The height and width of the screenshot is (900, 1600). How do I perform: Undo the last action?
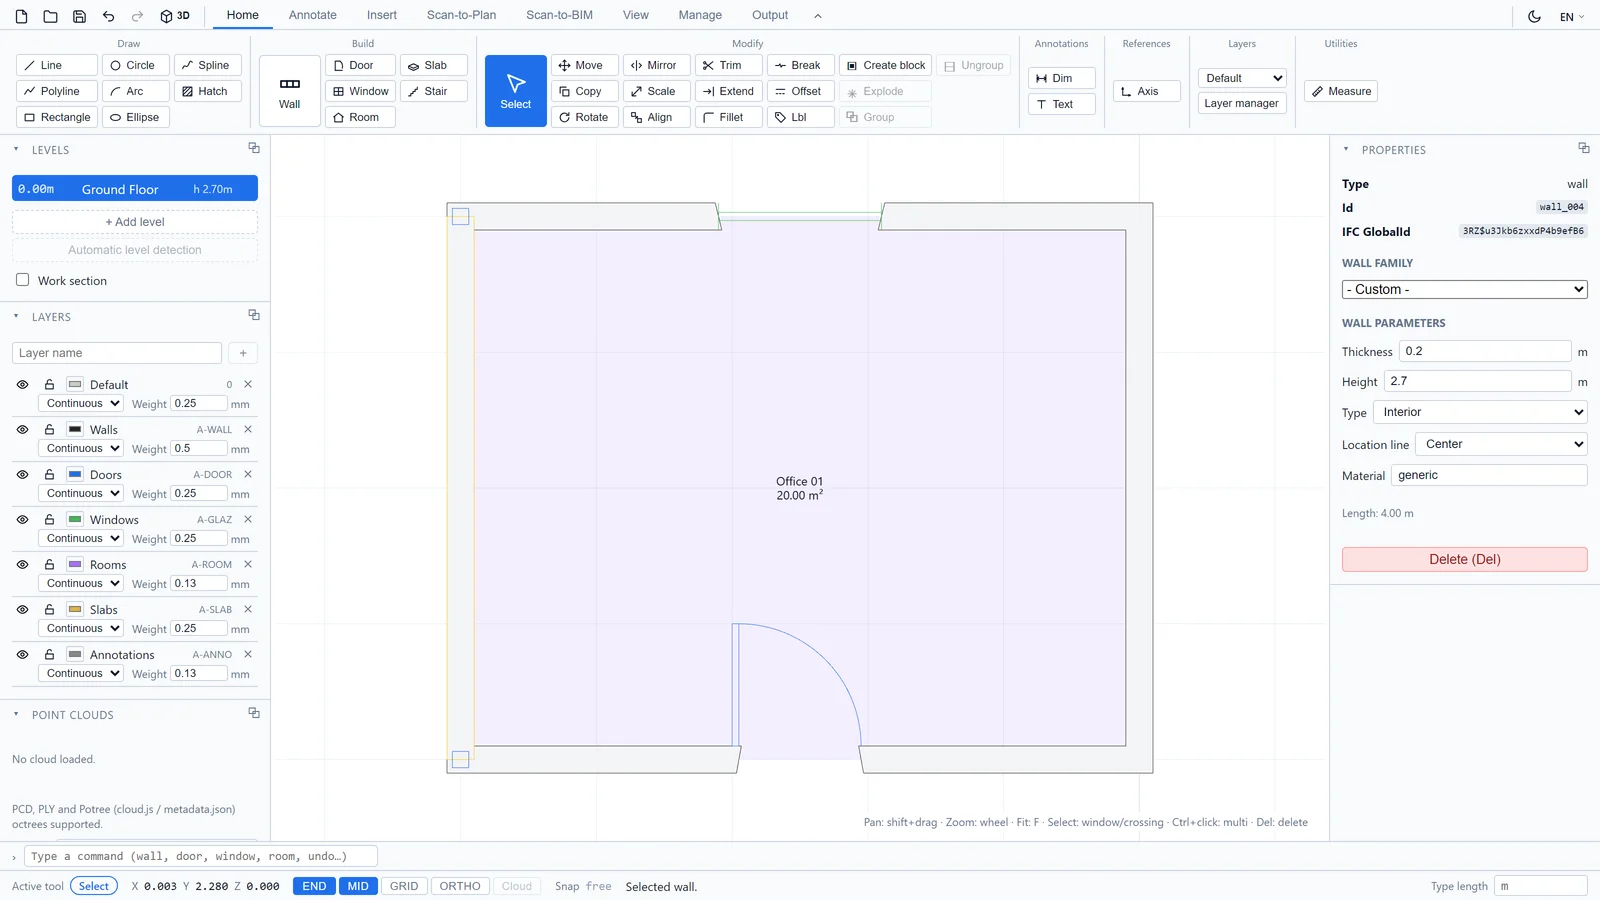click(108, 16)
